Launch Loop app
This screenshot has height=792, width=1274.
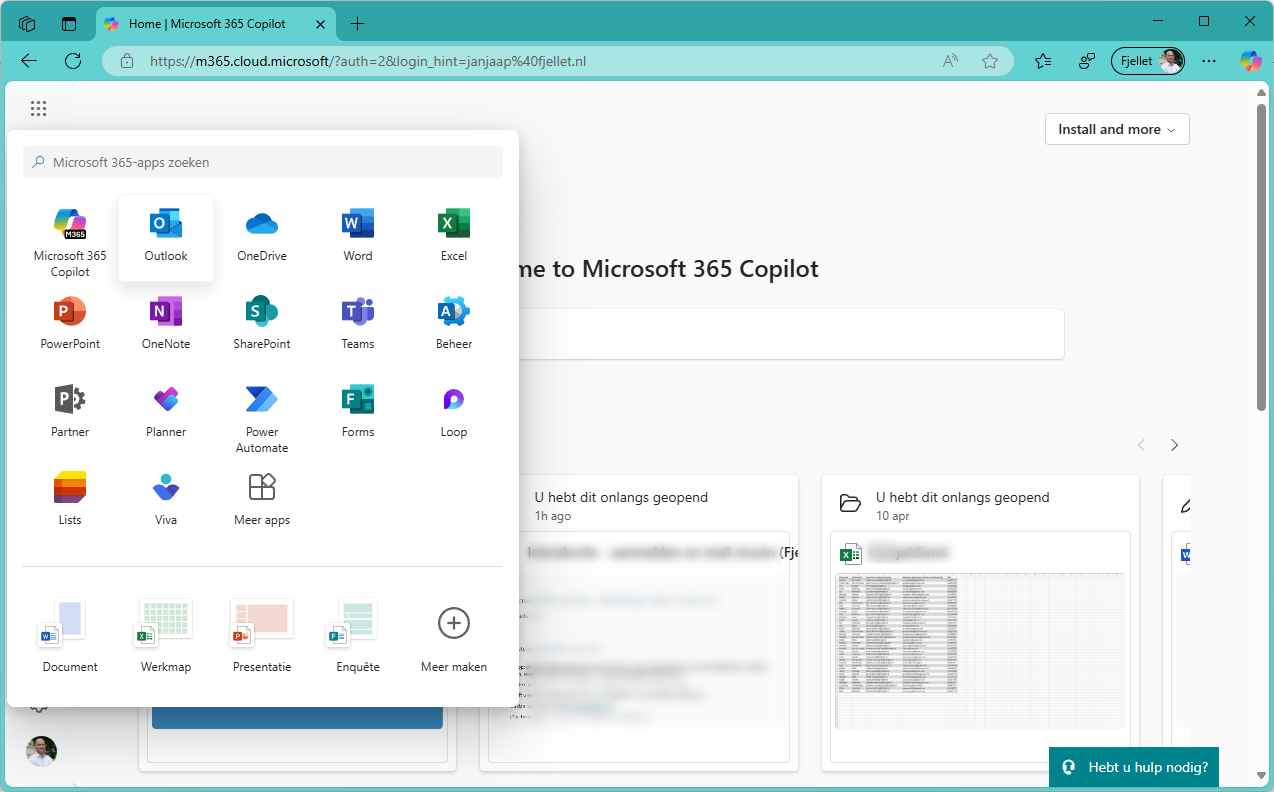[454, 412]
